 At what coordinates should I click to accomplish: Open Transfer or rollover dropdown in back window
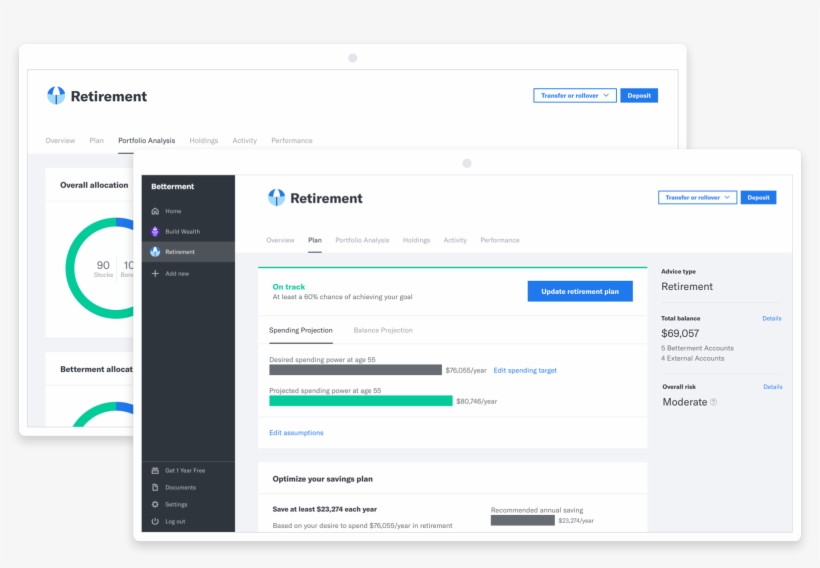[575, 95]
